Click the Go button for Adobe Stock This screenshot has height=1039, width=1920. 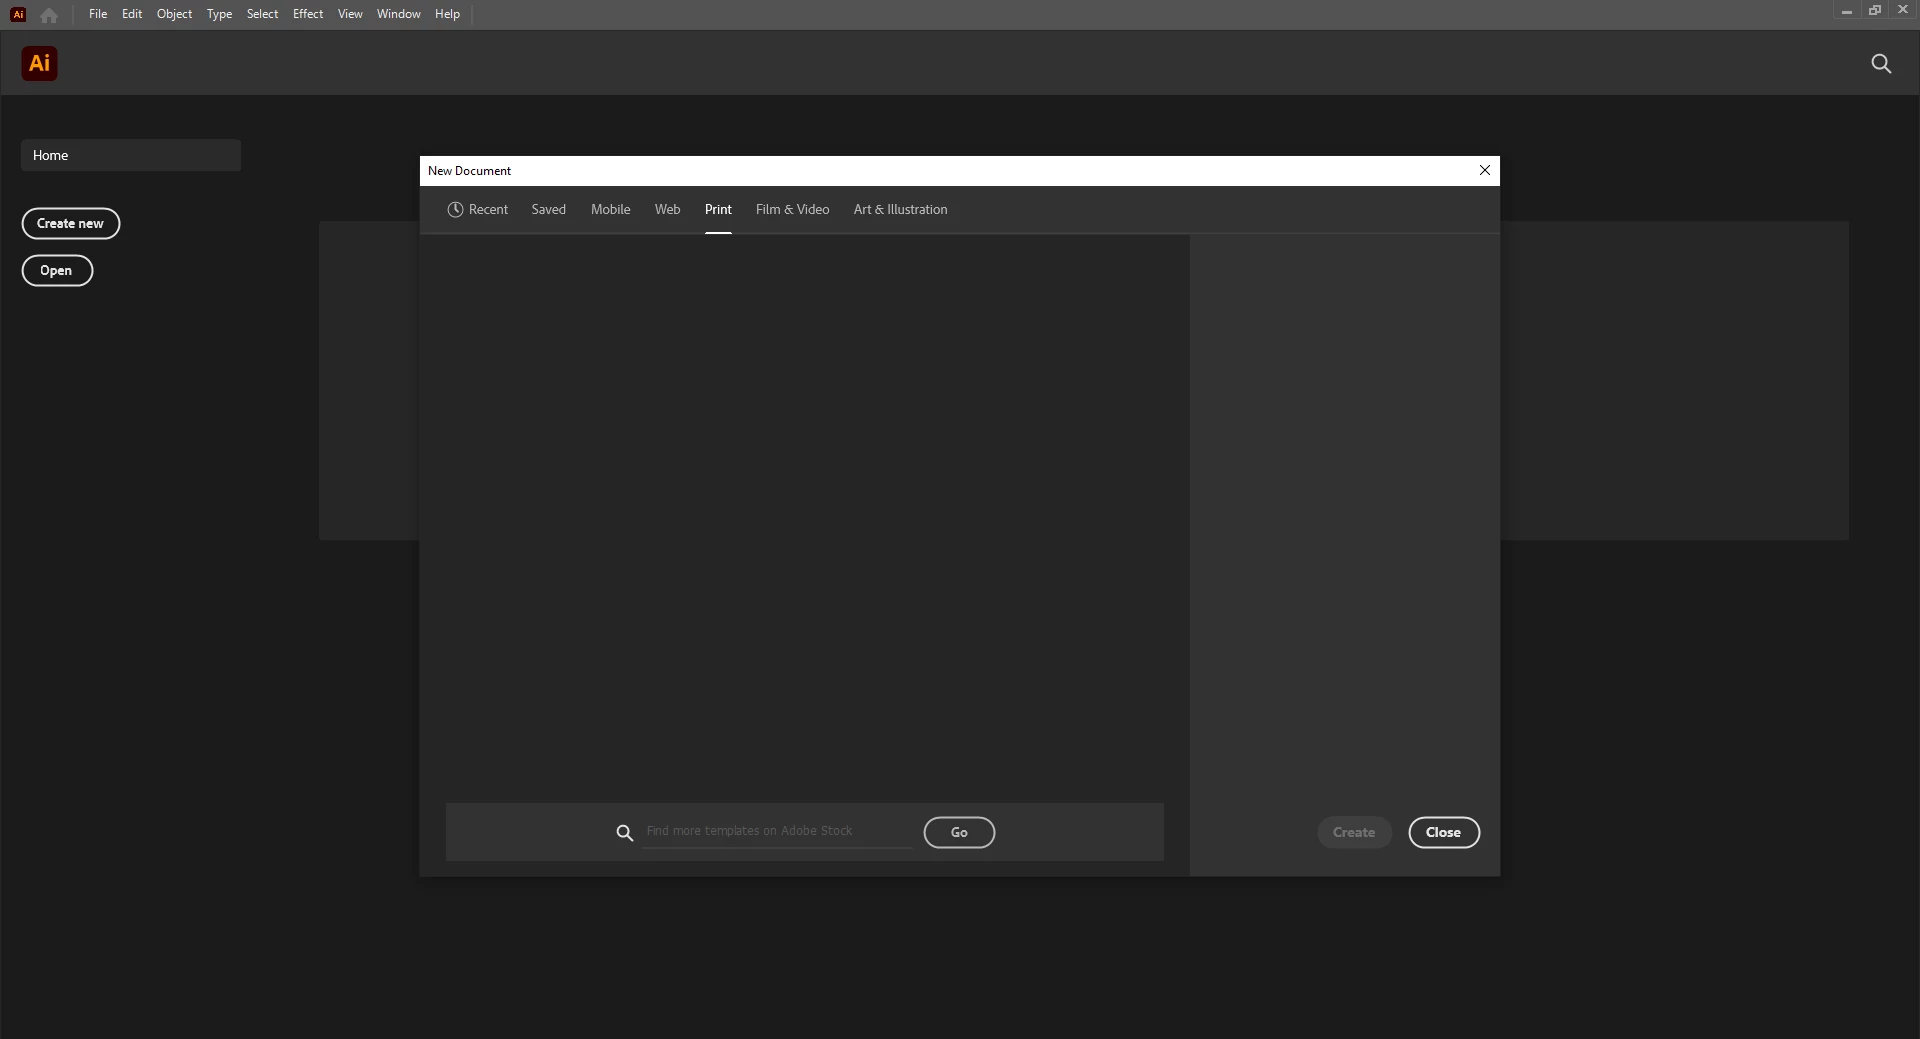click(959, 832)
